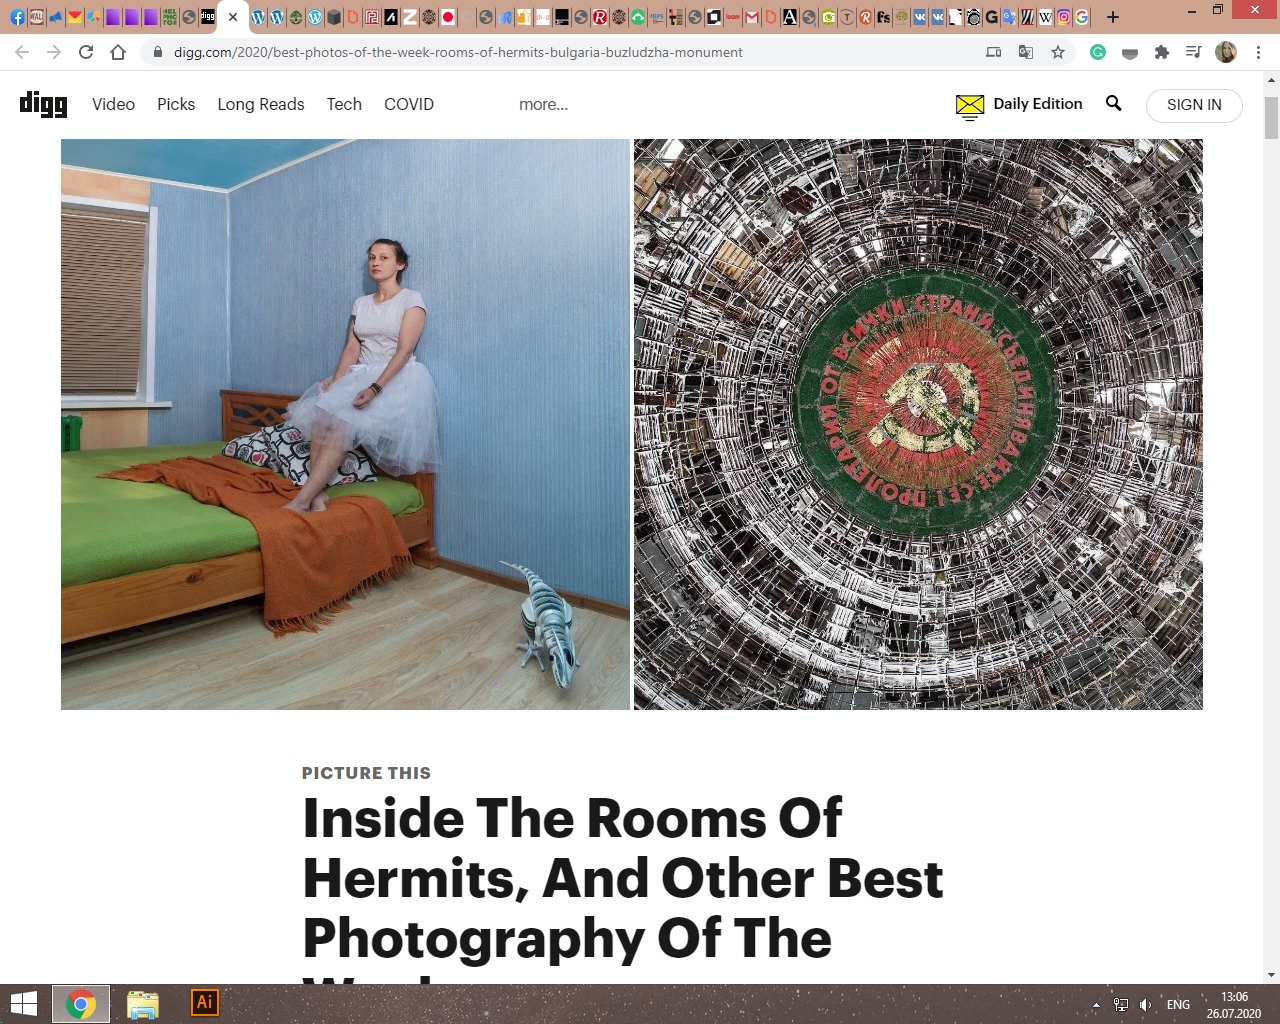Go to the browser home page

click(x=118, y=52)
